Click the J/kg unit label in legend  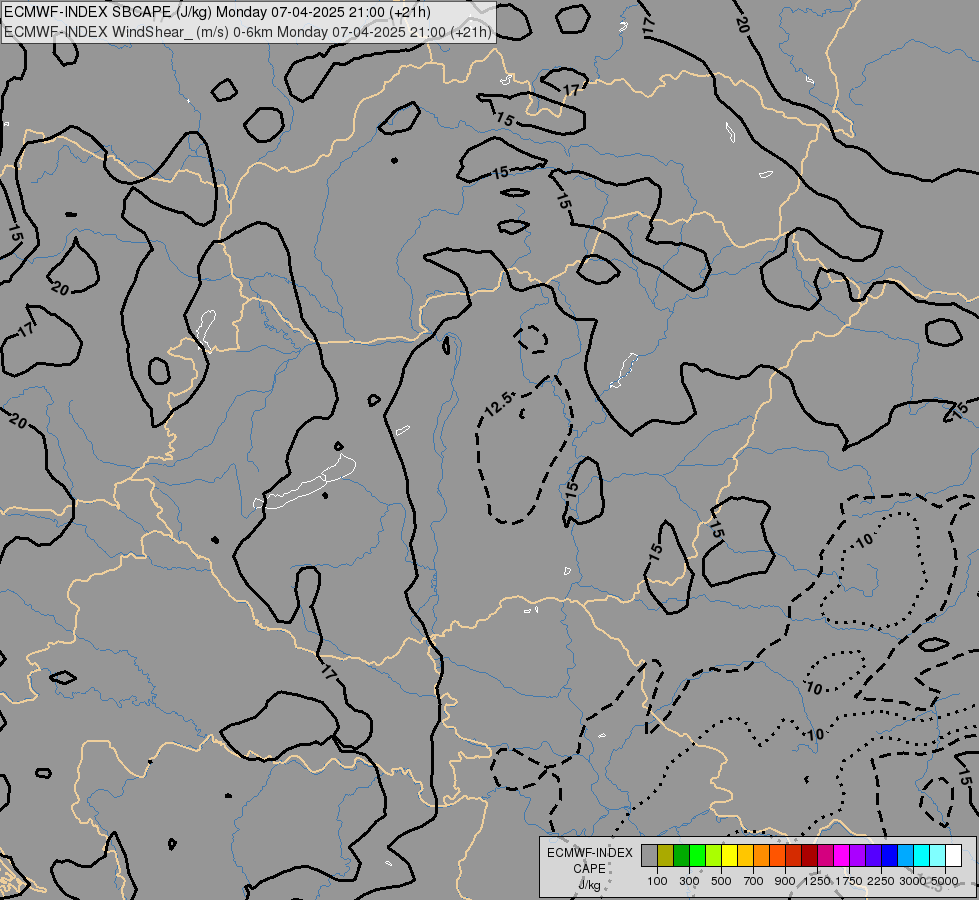coord(589,885)
